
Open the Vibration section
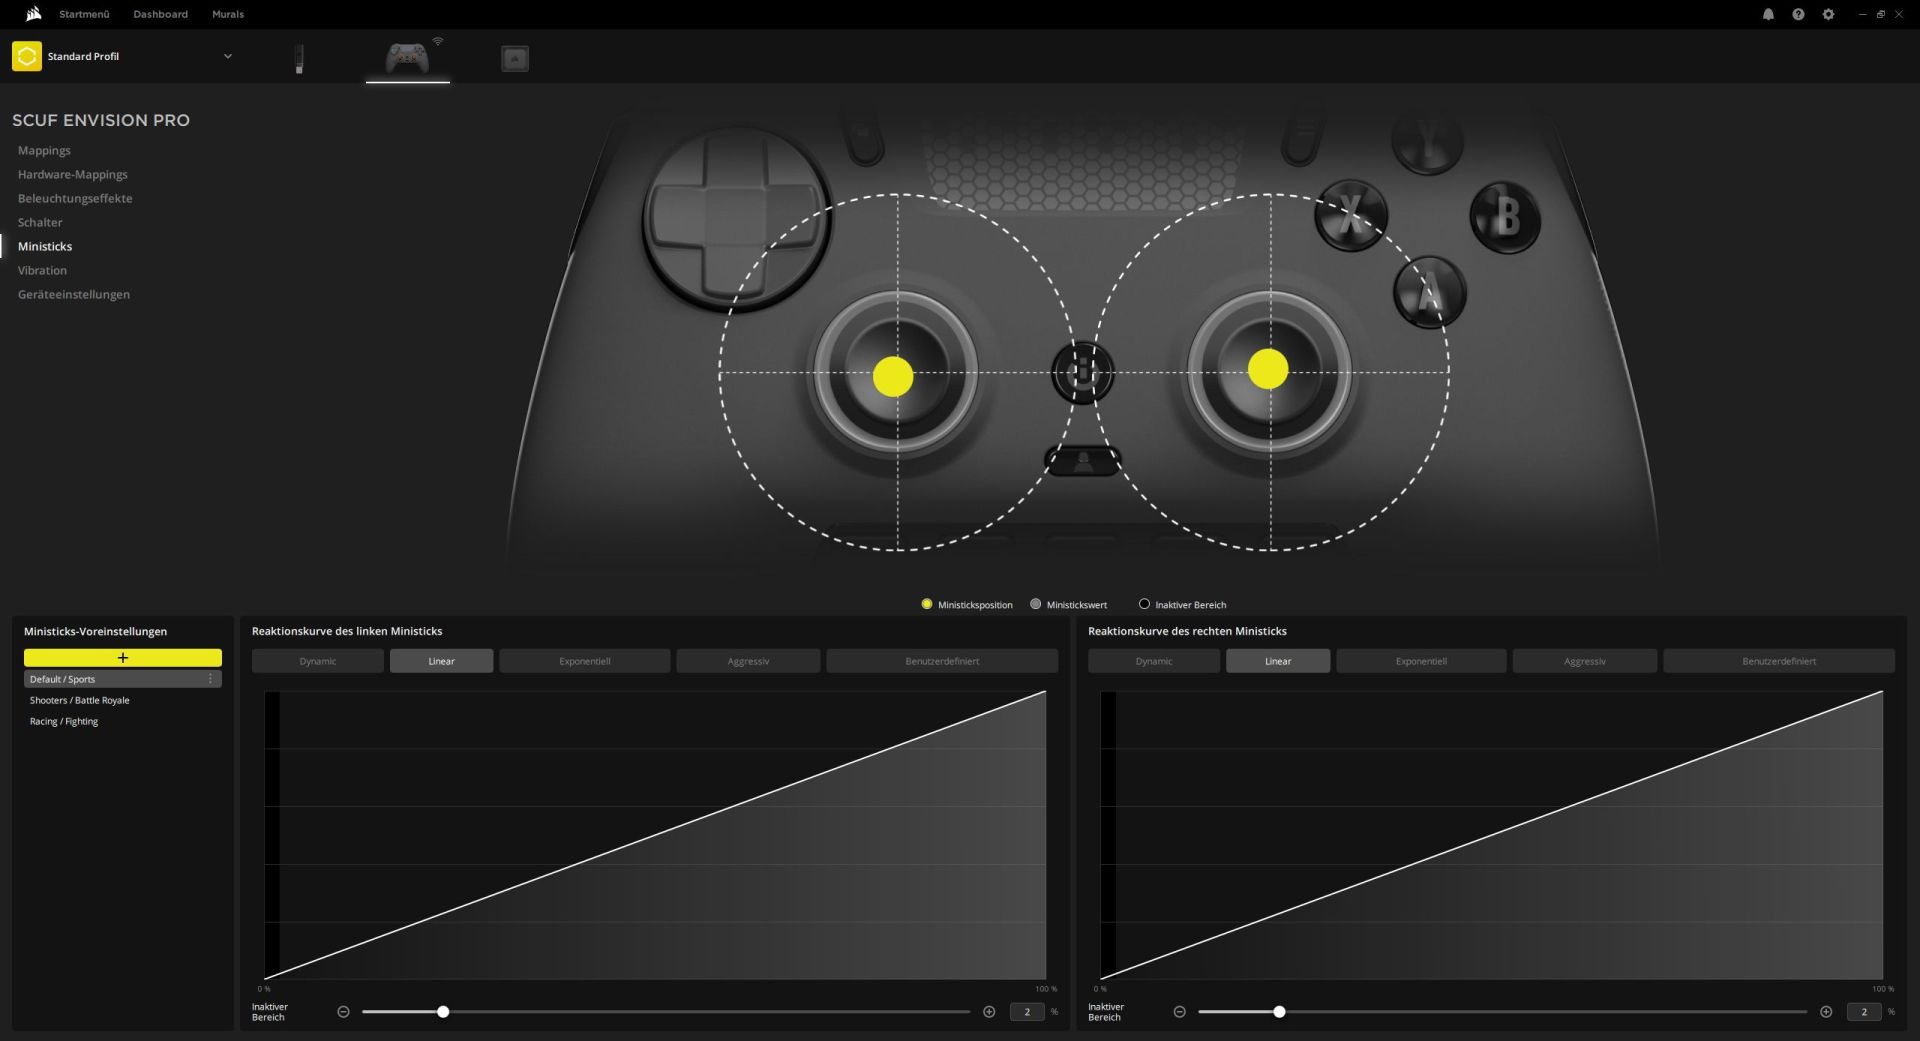(42, 270)
